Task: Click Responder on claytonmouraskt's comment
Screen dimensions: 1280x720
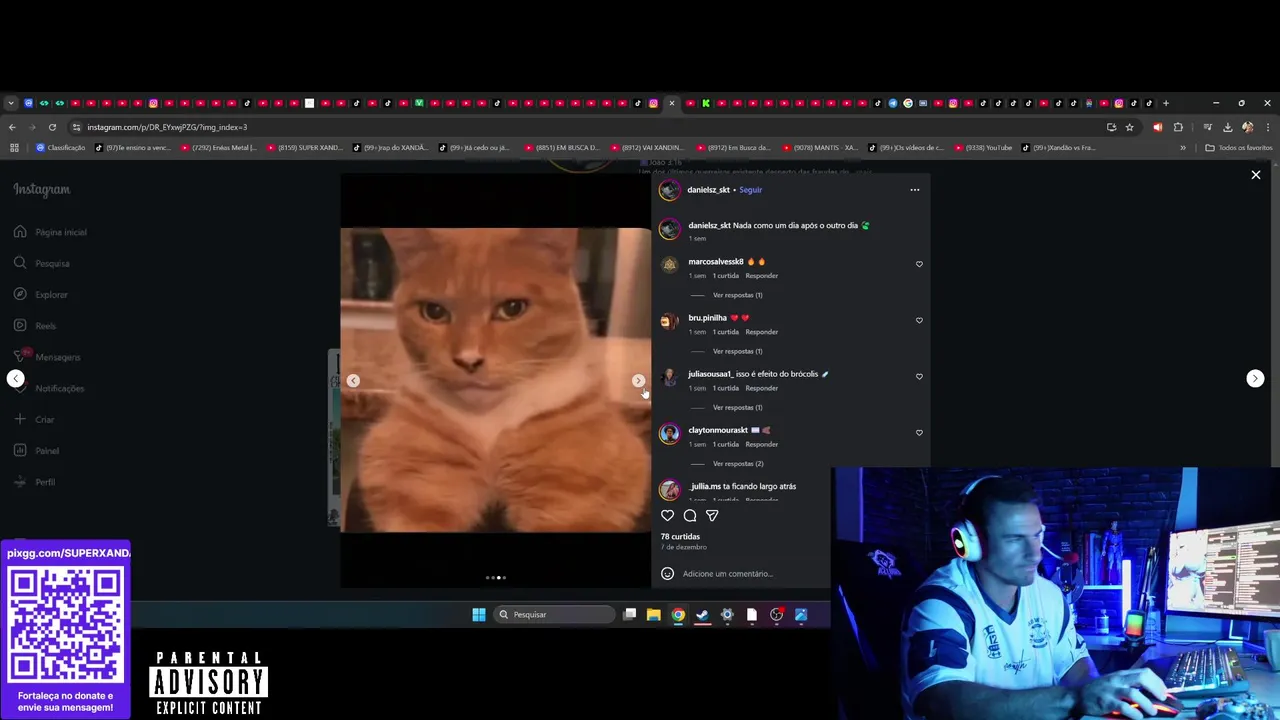Action: [762, 444]
